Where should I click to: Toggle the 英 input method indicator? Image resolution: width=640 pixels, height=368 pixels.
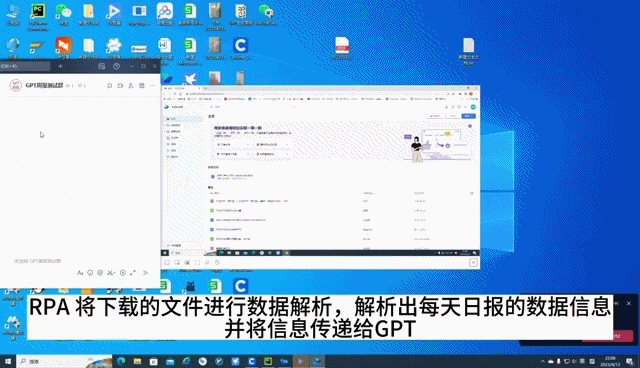(x=582, y=361)
